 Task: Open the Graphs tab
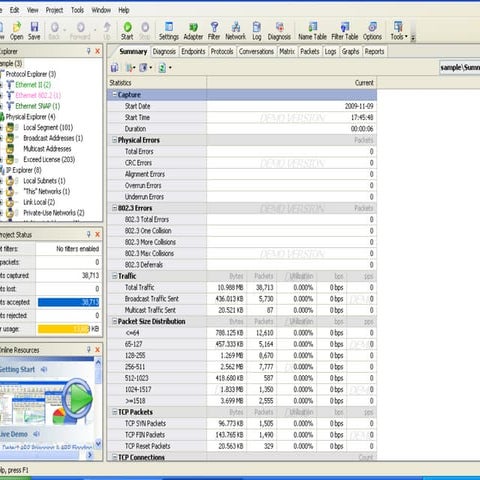pos(350,51)
